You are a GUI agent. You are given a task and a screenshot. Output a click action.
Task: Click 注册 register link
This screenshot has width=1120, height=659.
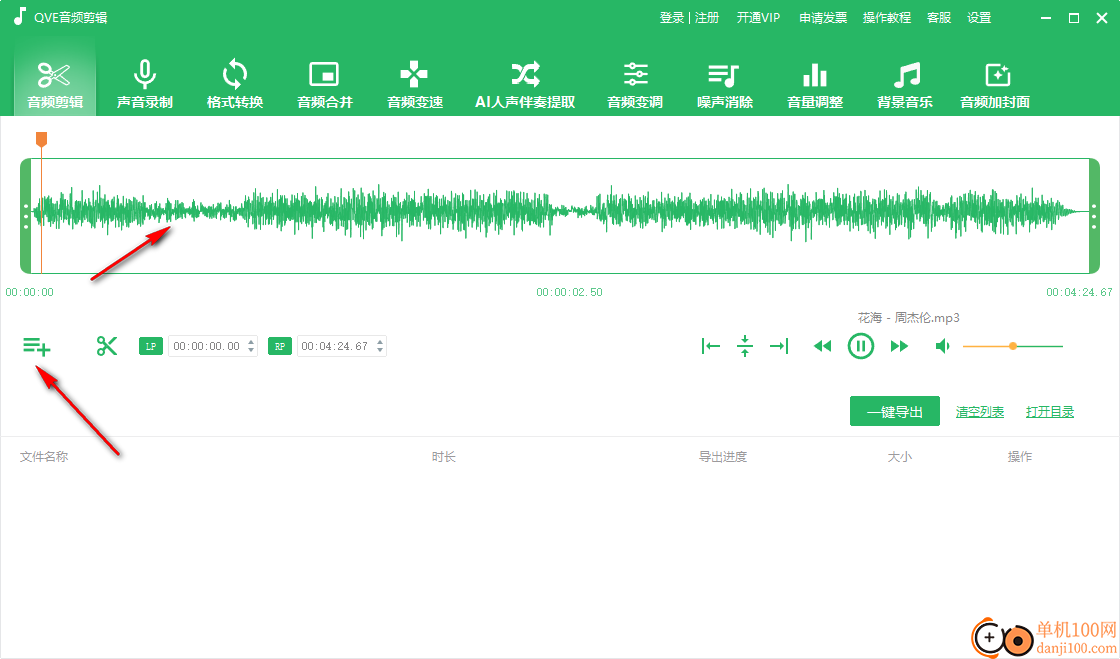click(706, 18)
